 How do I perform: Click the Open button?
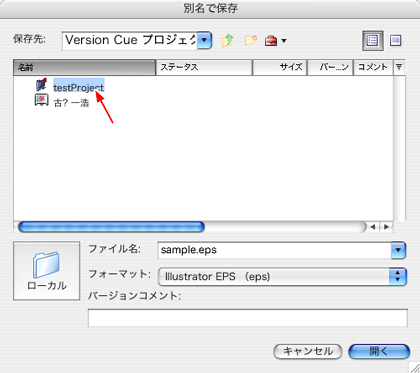click(x=379, y=351)
